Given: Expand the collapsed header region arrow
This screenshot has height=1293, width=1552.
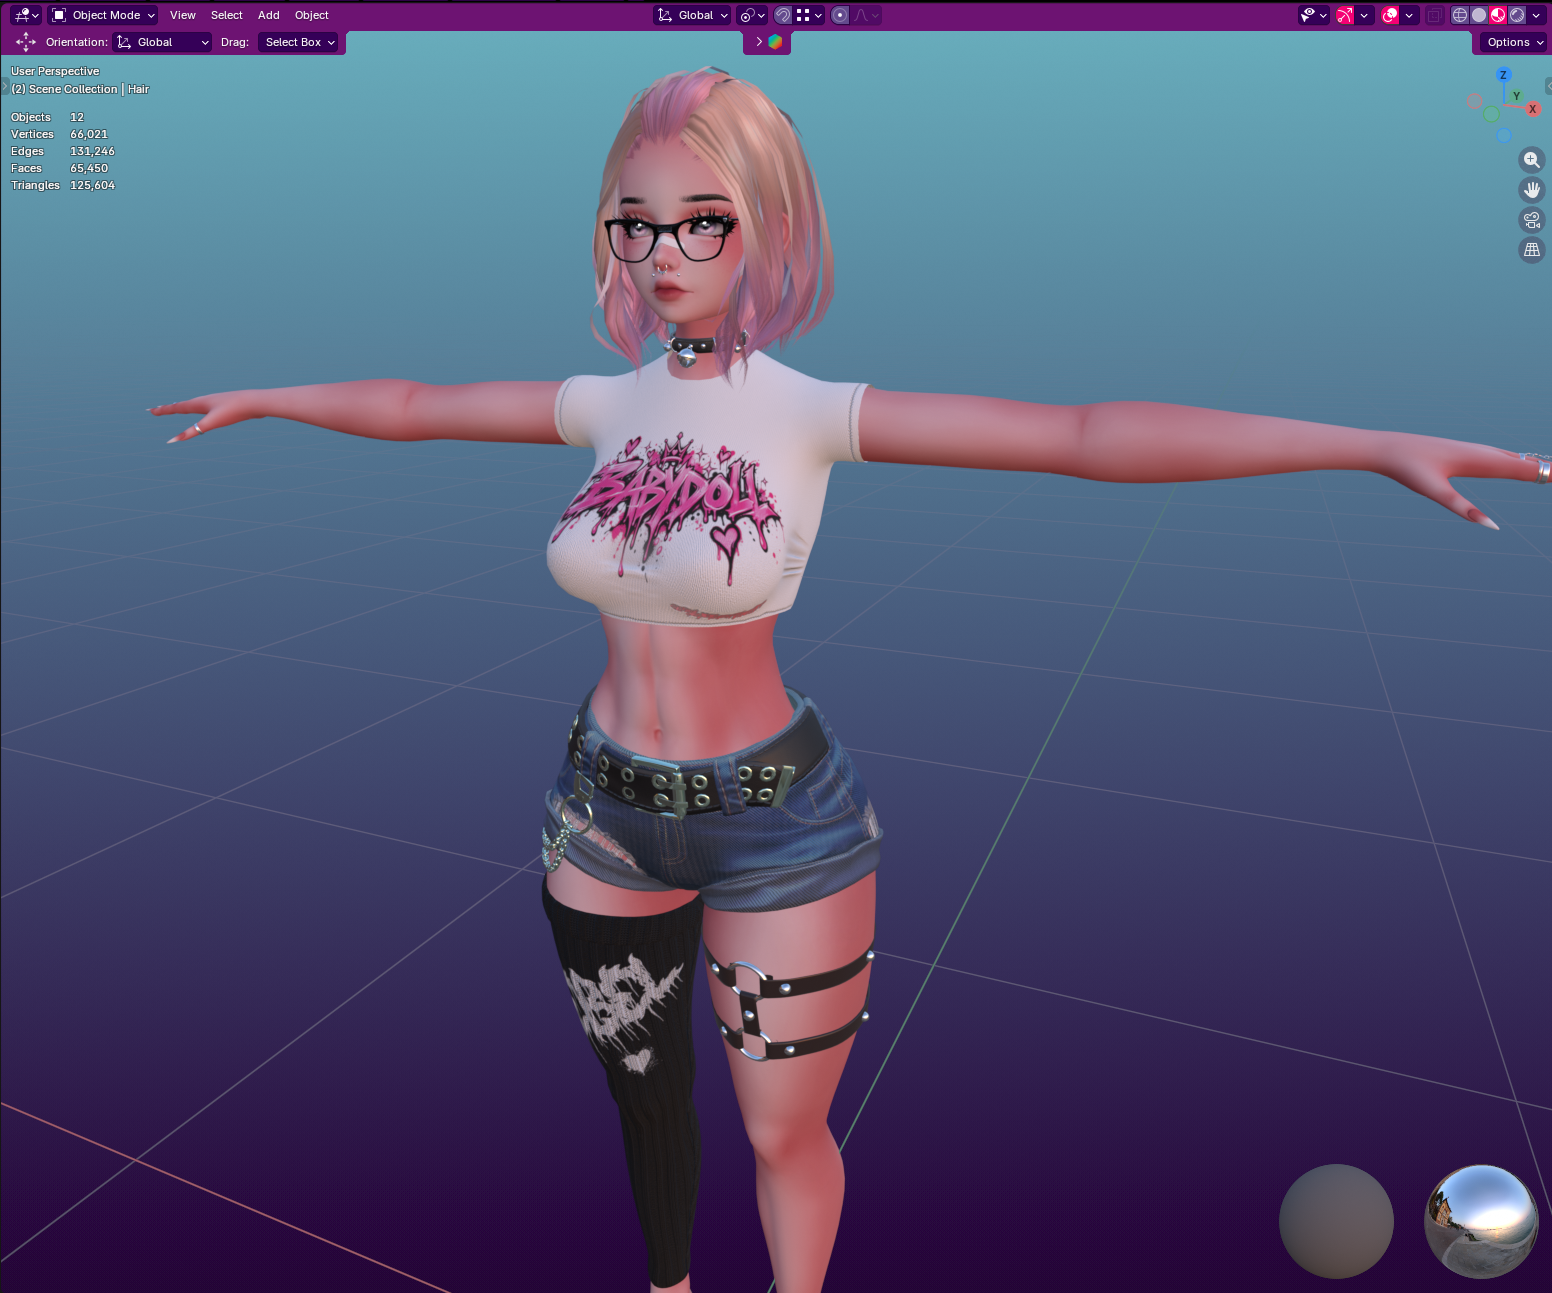Looking at the screenshot, I should [x=759, y=42].
